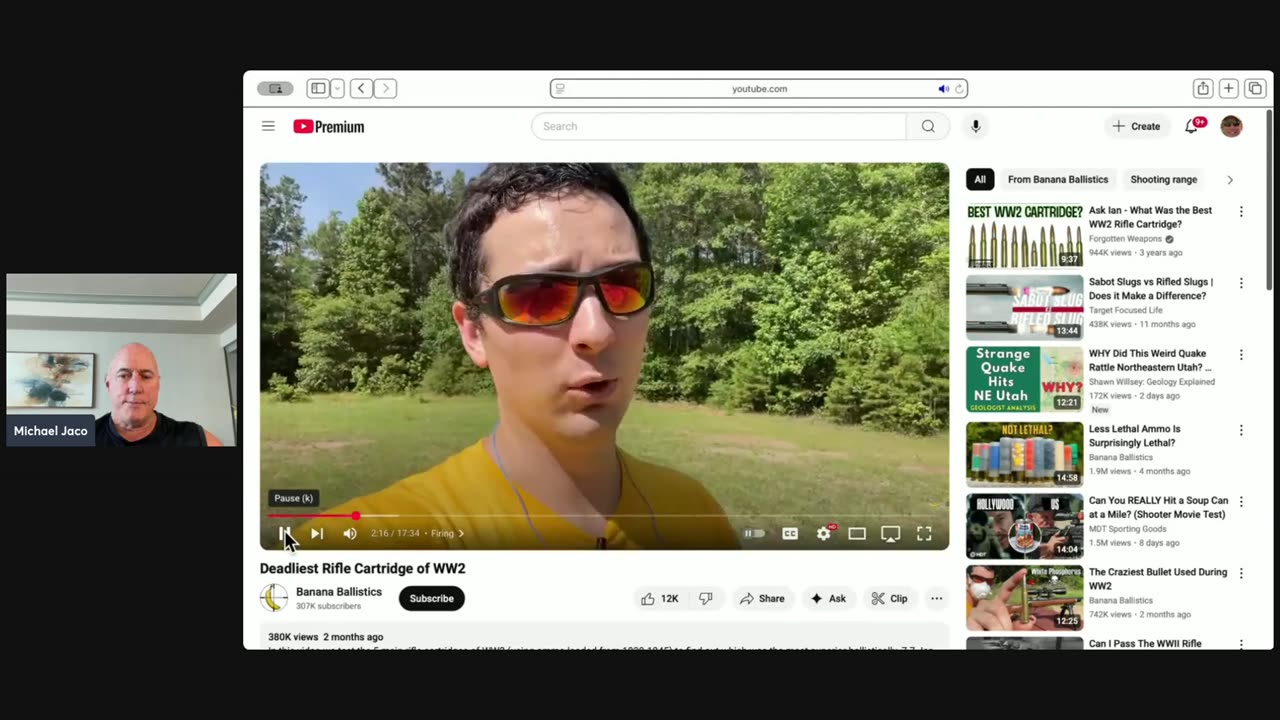Open the Banana Ballistics channel name link

339,592
